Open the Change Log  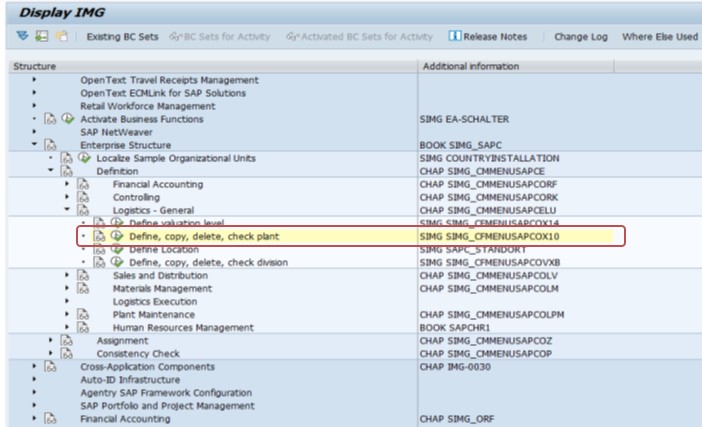[581, 37]
